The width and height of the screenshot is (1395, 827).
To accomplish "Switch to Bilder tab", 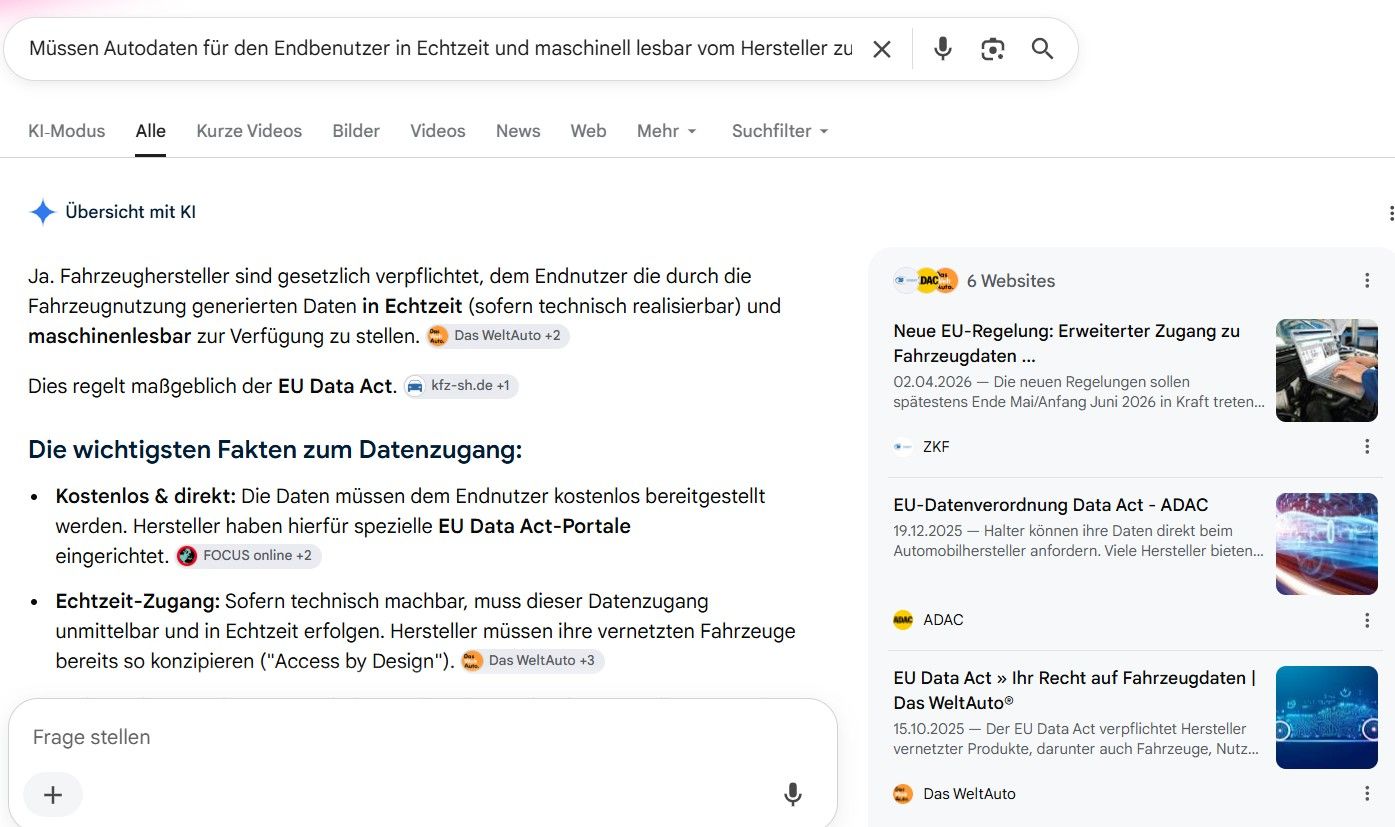I will tap(356, 131).
